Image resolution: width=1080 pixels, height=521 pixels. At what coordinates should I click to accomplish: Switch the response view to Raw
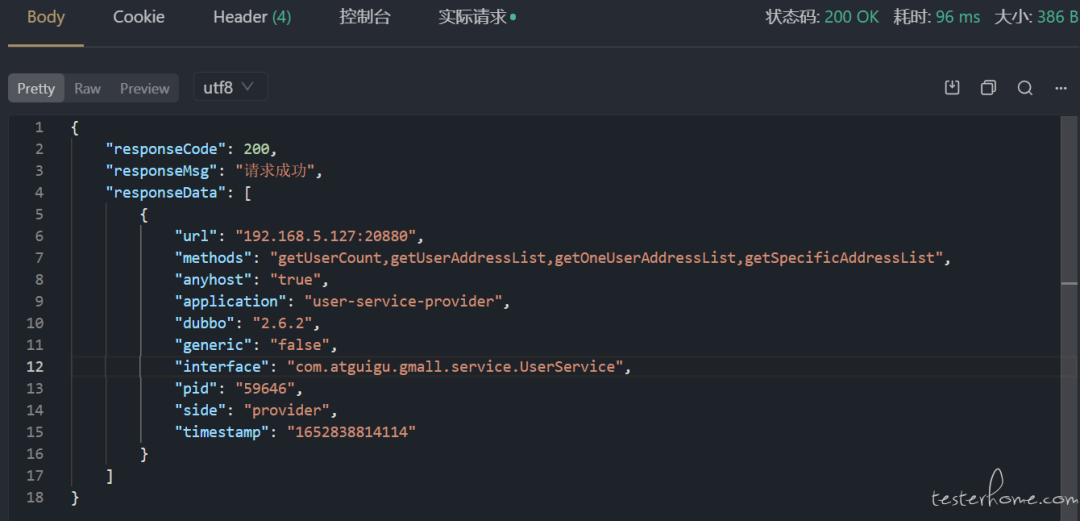click(x=87, y=88)
